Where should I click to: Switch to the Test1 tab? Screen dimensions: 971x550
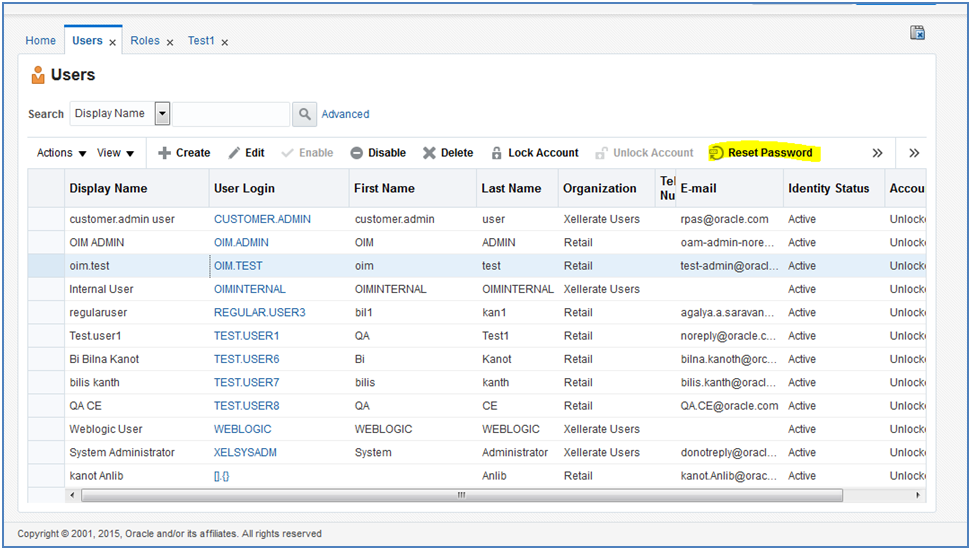click(x=201, y=40)
